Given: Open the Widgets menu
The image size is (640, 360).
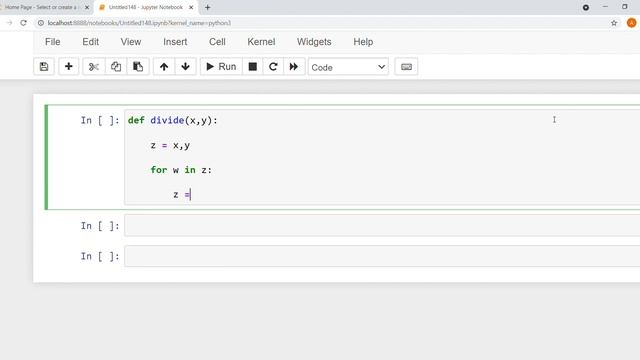Looking at the screenshot, I should 314,42.
